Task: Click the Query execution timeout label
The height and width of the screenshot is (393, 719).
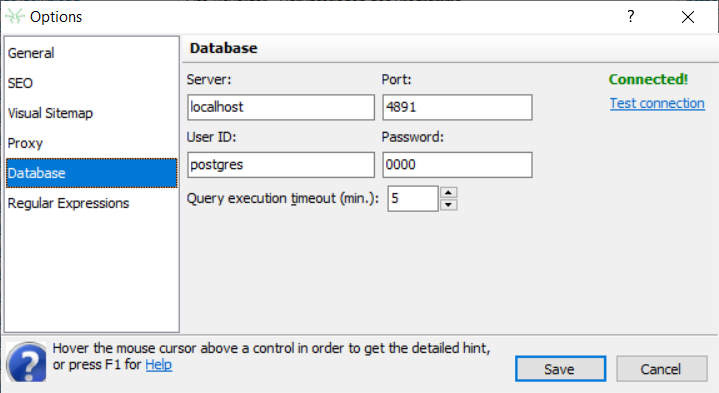Action: tap(283, 199)
